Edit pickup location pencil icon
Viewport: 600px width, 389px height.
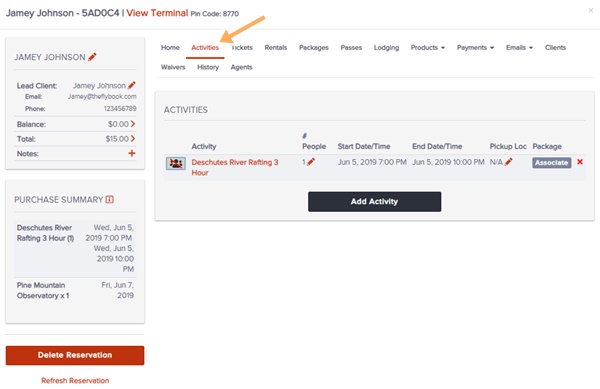coord(508,162)
